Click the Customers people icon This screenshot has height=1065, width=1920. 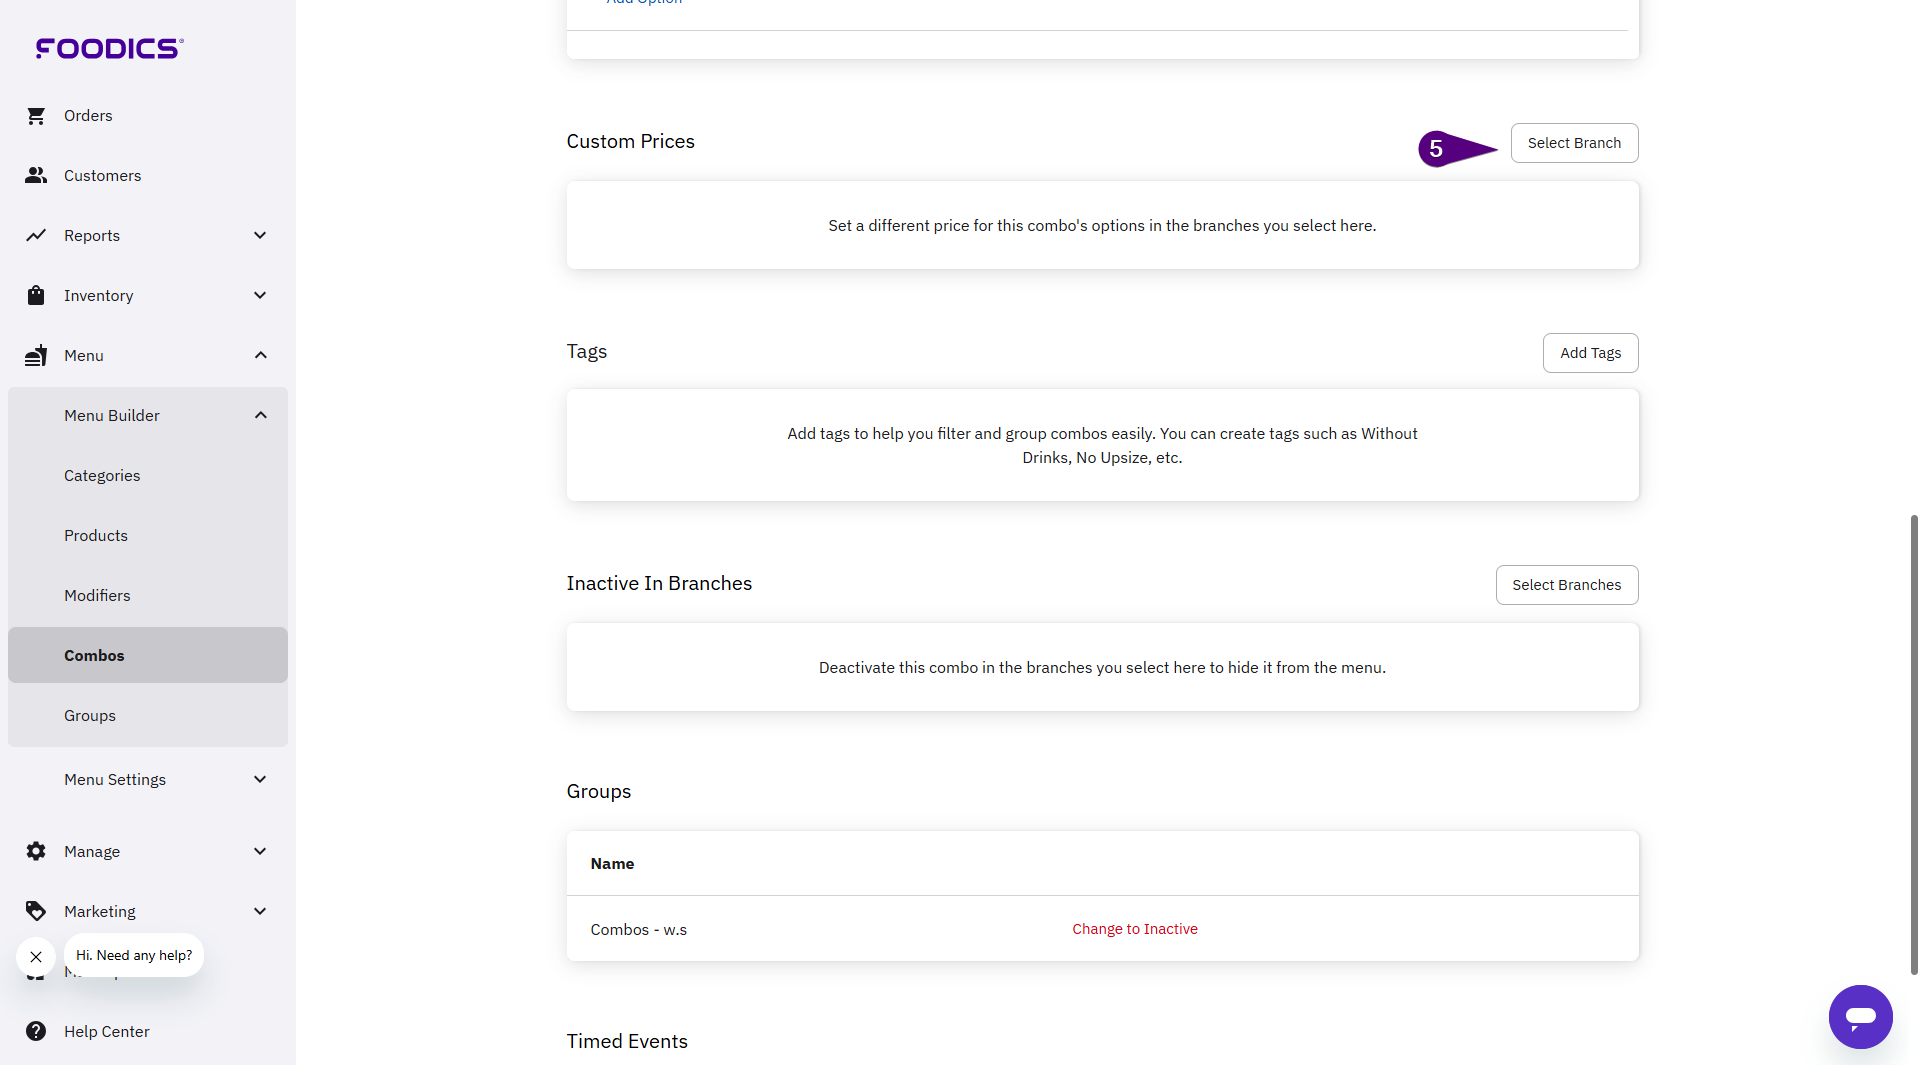pyautogui.click(x=36, y=176)
